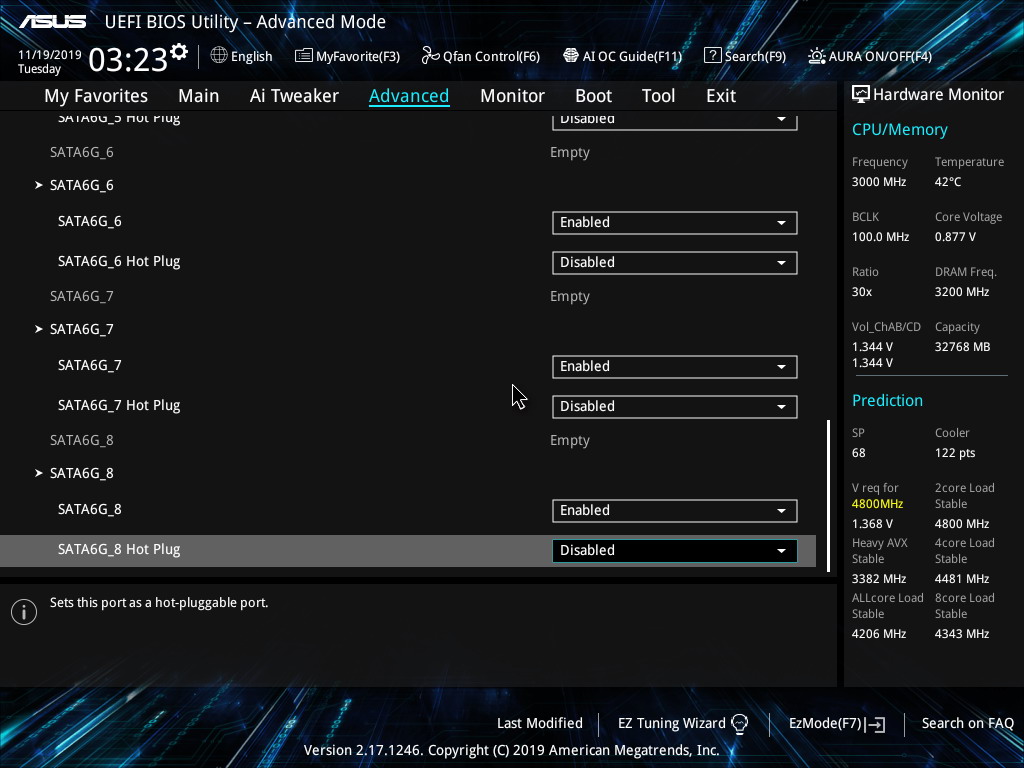Screen dimensions: 1024x768
Task: Click the SATA6G_8 'Empty' status text
Action: tap(569, 441)
